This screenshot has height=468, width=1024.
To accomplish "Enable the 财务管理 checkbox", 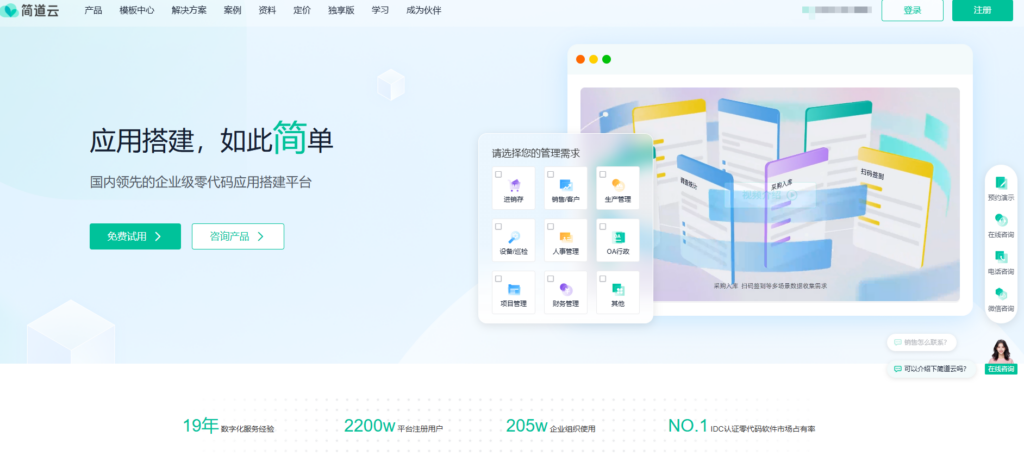I will (551, 279).
